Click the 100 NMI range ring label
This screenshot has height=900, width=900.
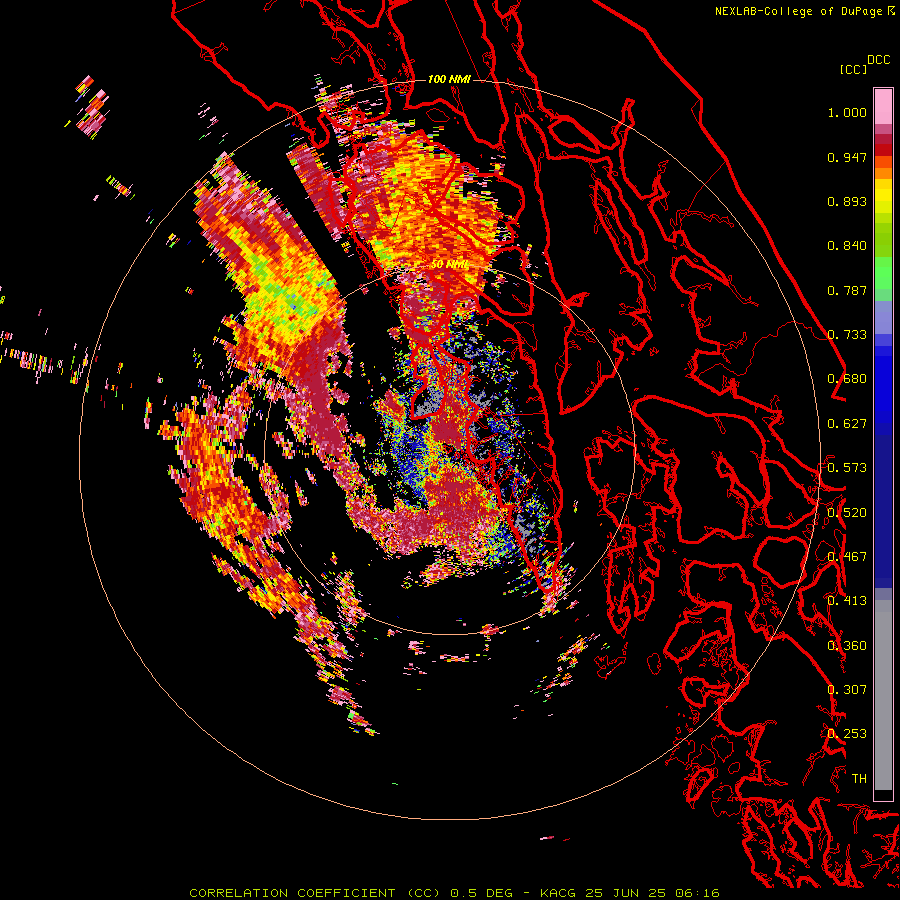pos(449,79)
